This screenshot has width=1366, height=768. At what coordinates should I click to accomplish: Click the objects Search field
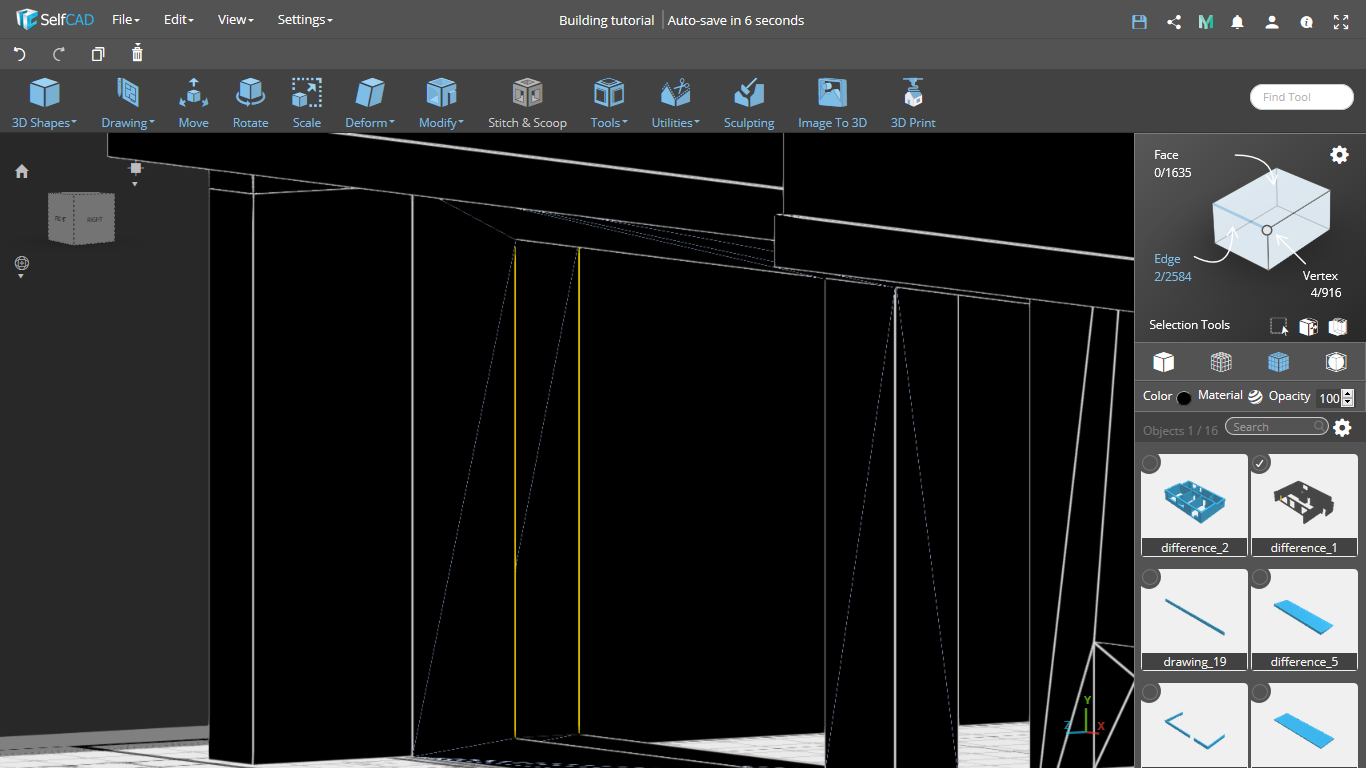click(x=1277, y=427)
